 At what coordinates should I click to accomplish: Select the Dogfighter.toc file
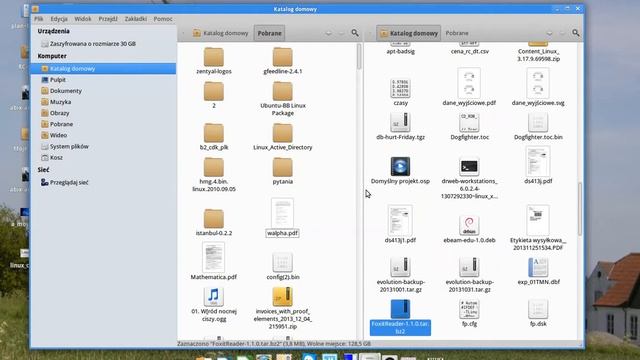tap(469, 122)
